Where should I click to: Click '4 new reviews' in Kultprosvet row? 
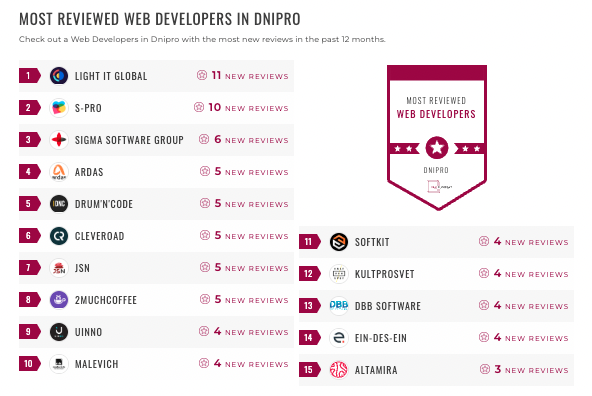pos(531,274)
